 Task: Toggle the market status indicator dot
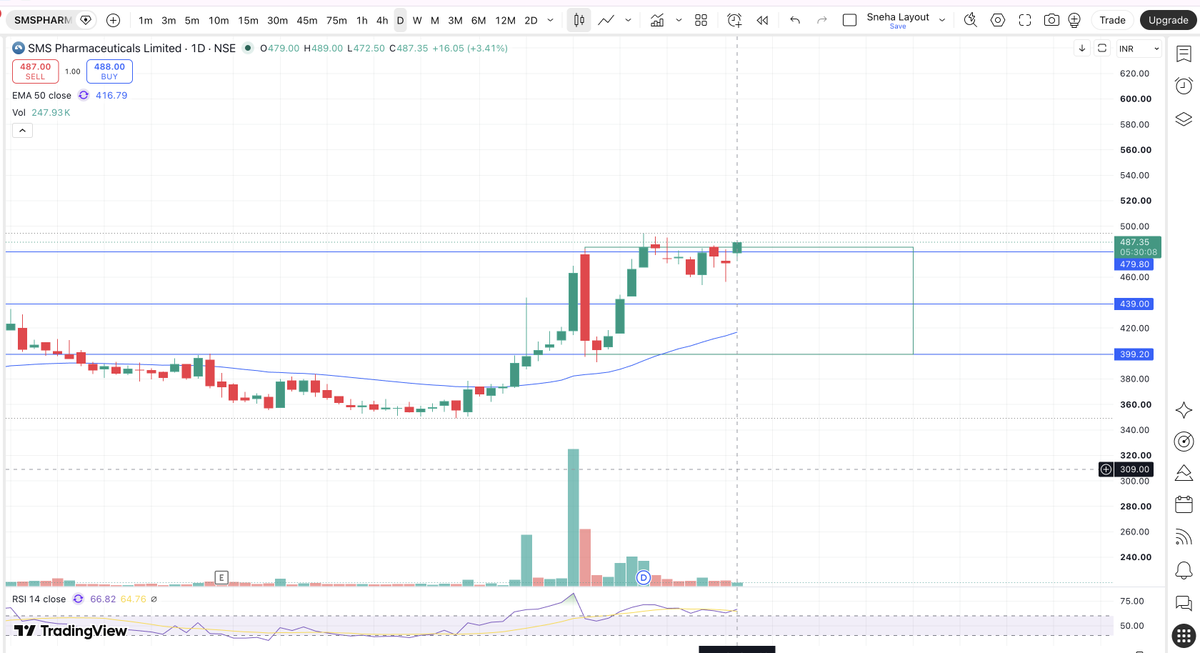(x=247, y=48)
